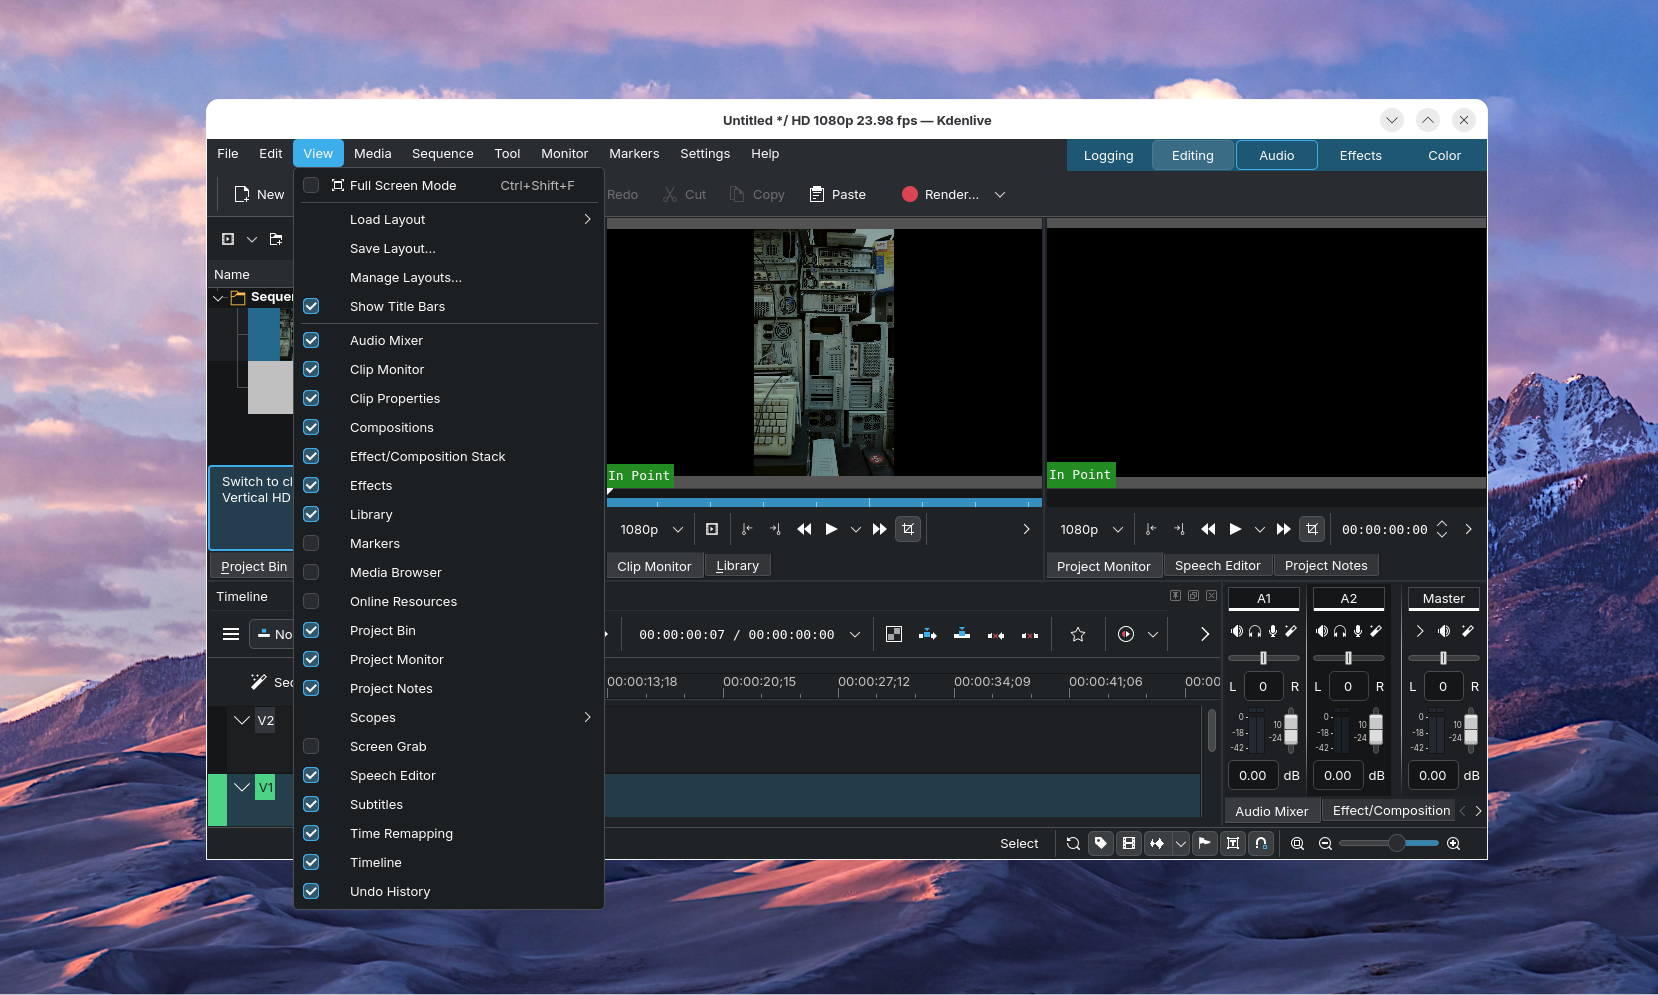Toggle show markers flag icon
Viewport: 1658px width, 995px height.
(1205, 843)
